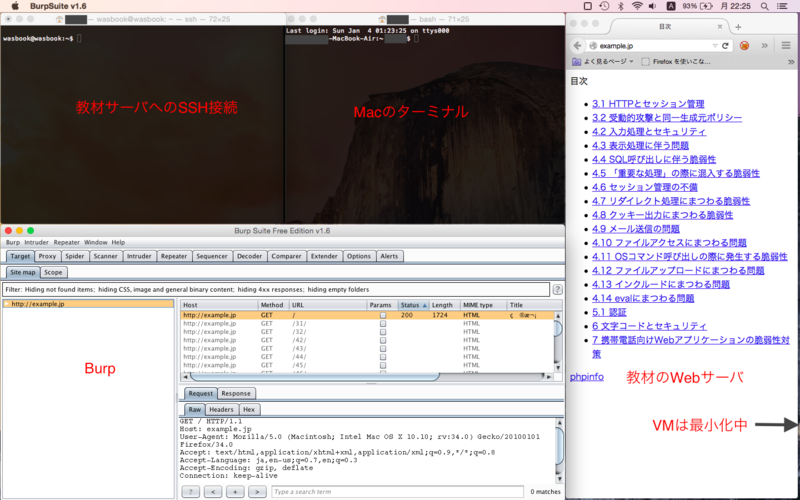Sort by Host column header
The width and height of the screenshot is (800, 500).
click(x=219, y=305)
